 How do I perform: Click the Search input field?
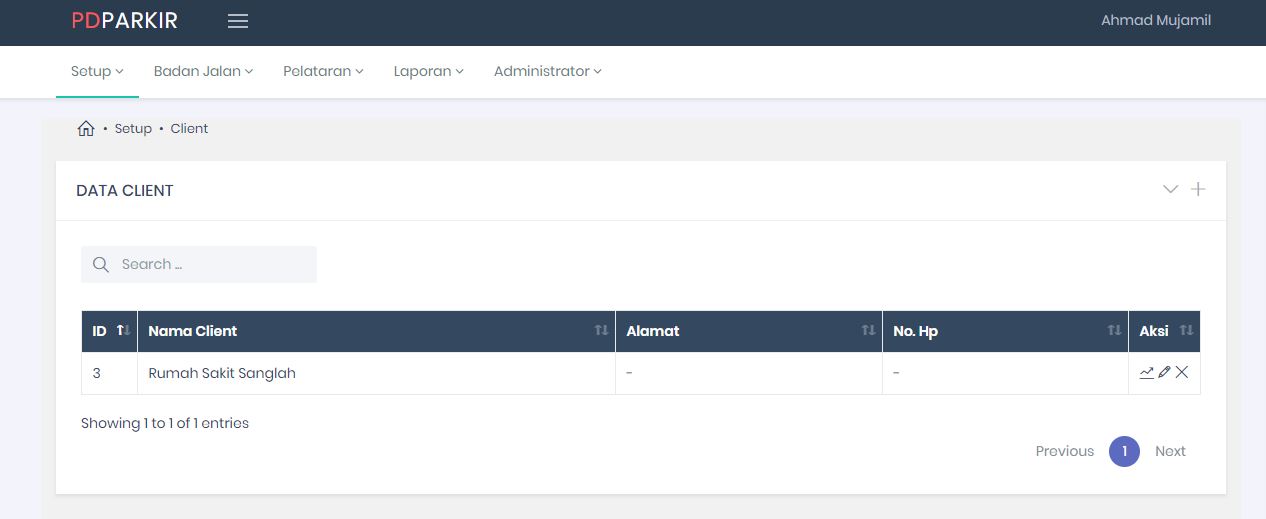click(x=210, y=265)
